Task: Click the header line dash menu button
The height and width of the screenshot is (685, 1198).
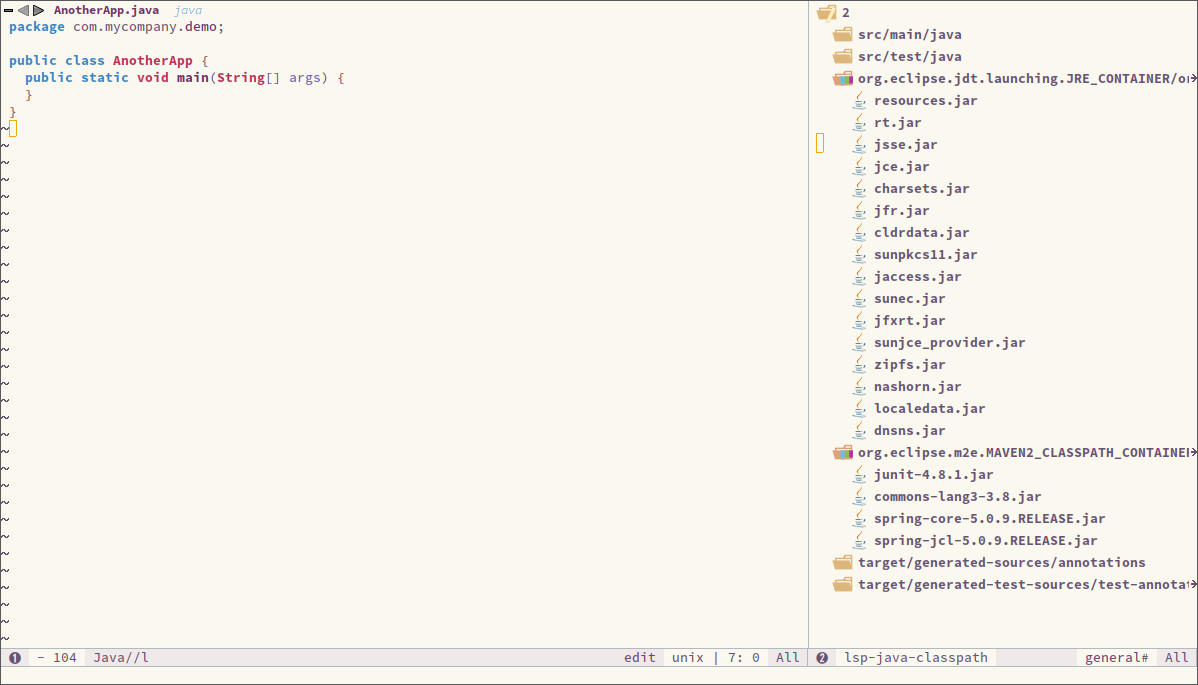Action: pyautogui.click(x=8, y=11)
